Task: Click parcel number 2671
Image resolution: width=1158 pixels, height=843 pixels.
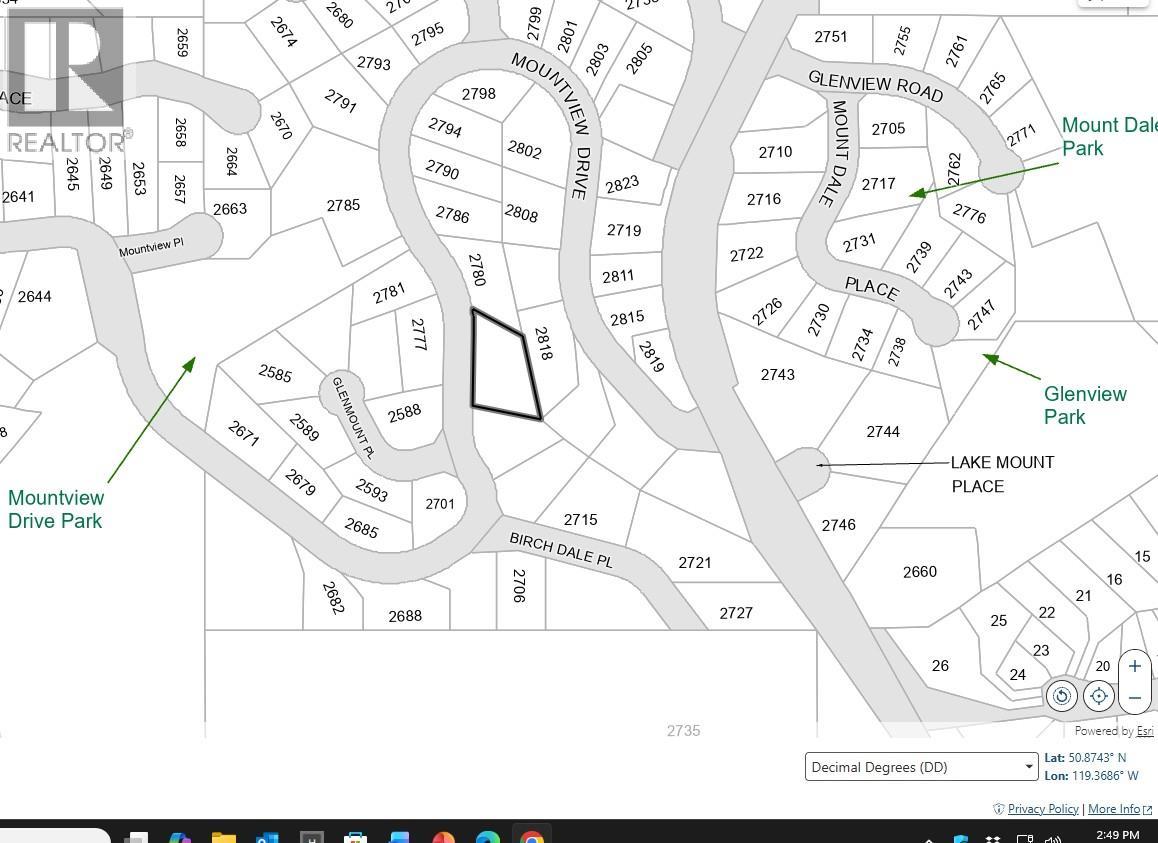Action: click(x=244, y=433)
